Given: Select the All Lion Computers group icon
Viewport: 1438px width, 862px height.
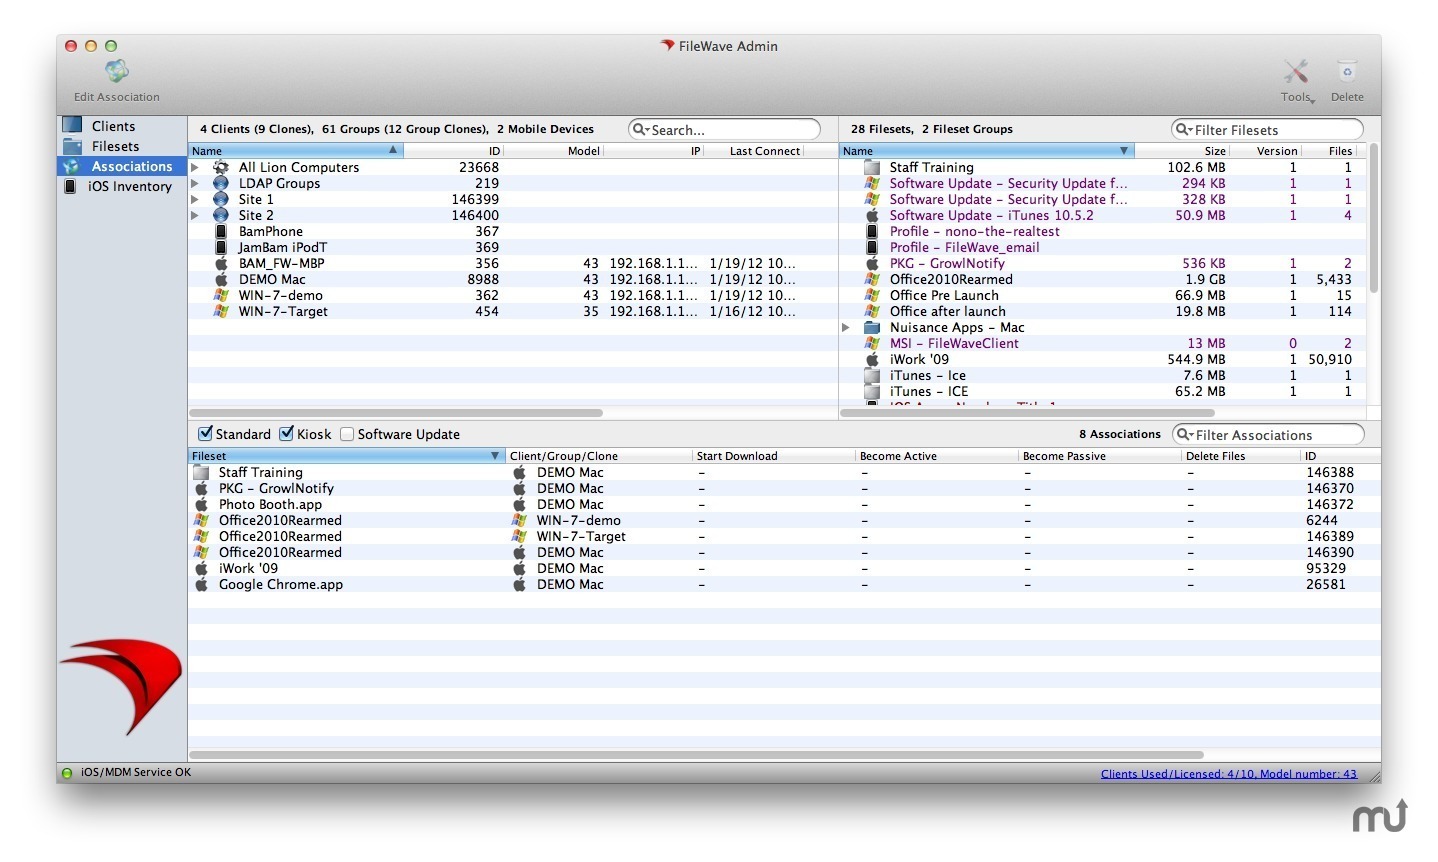Looking at the screenshot, I should (x=221, y=167).
